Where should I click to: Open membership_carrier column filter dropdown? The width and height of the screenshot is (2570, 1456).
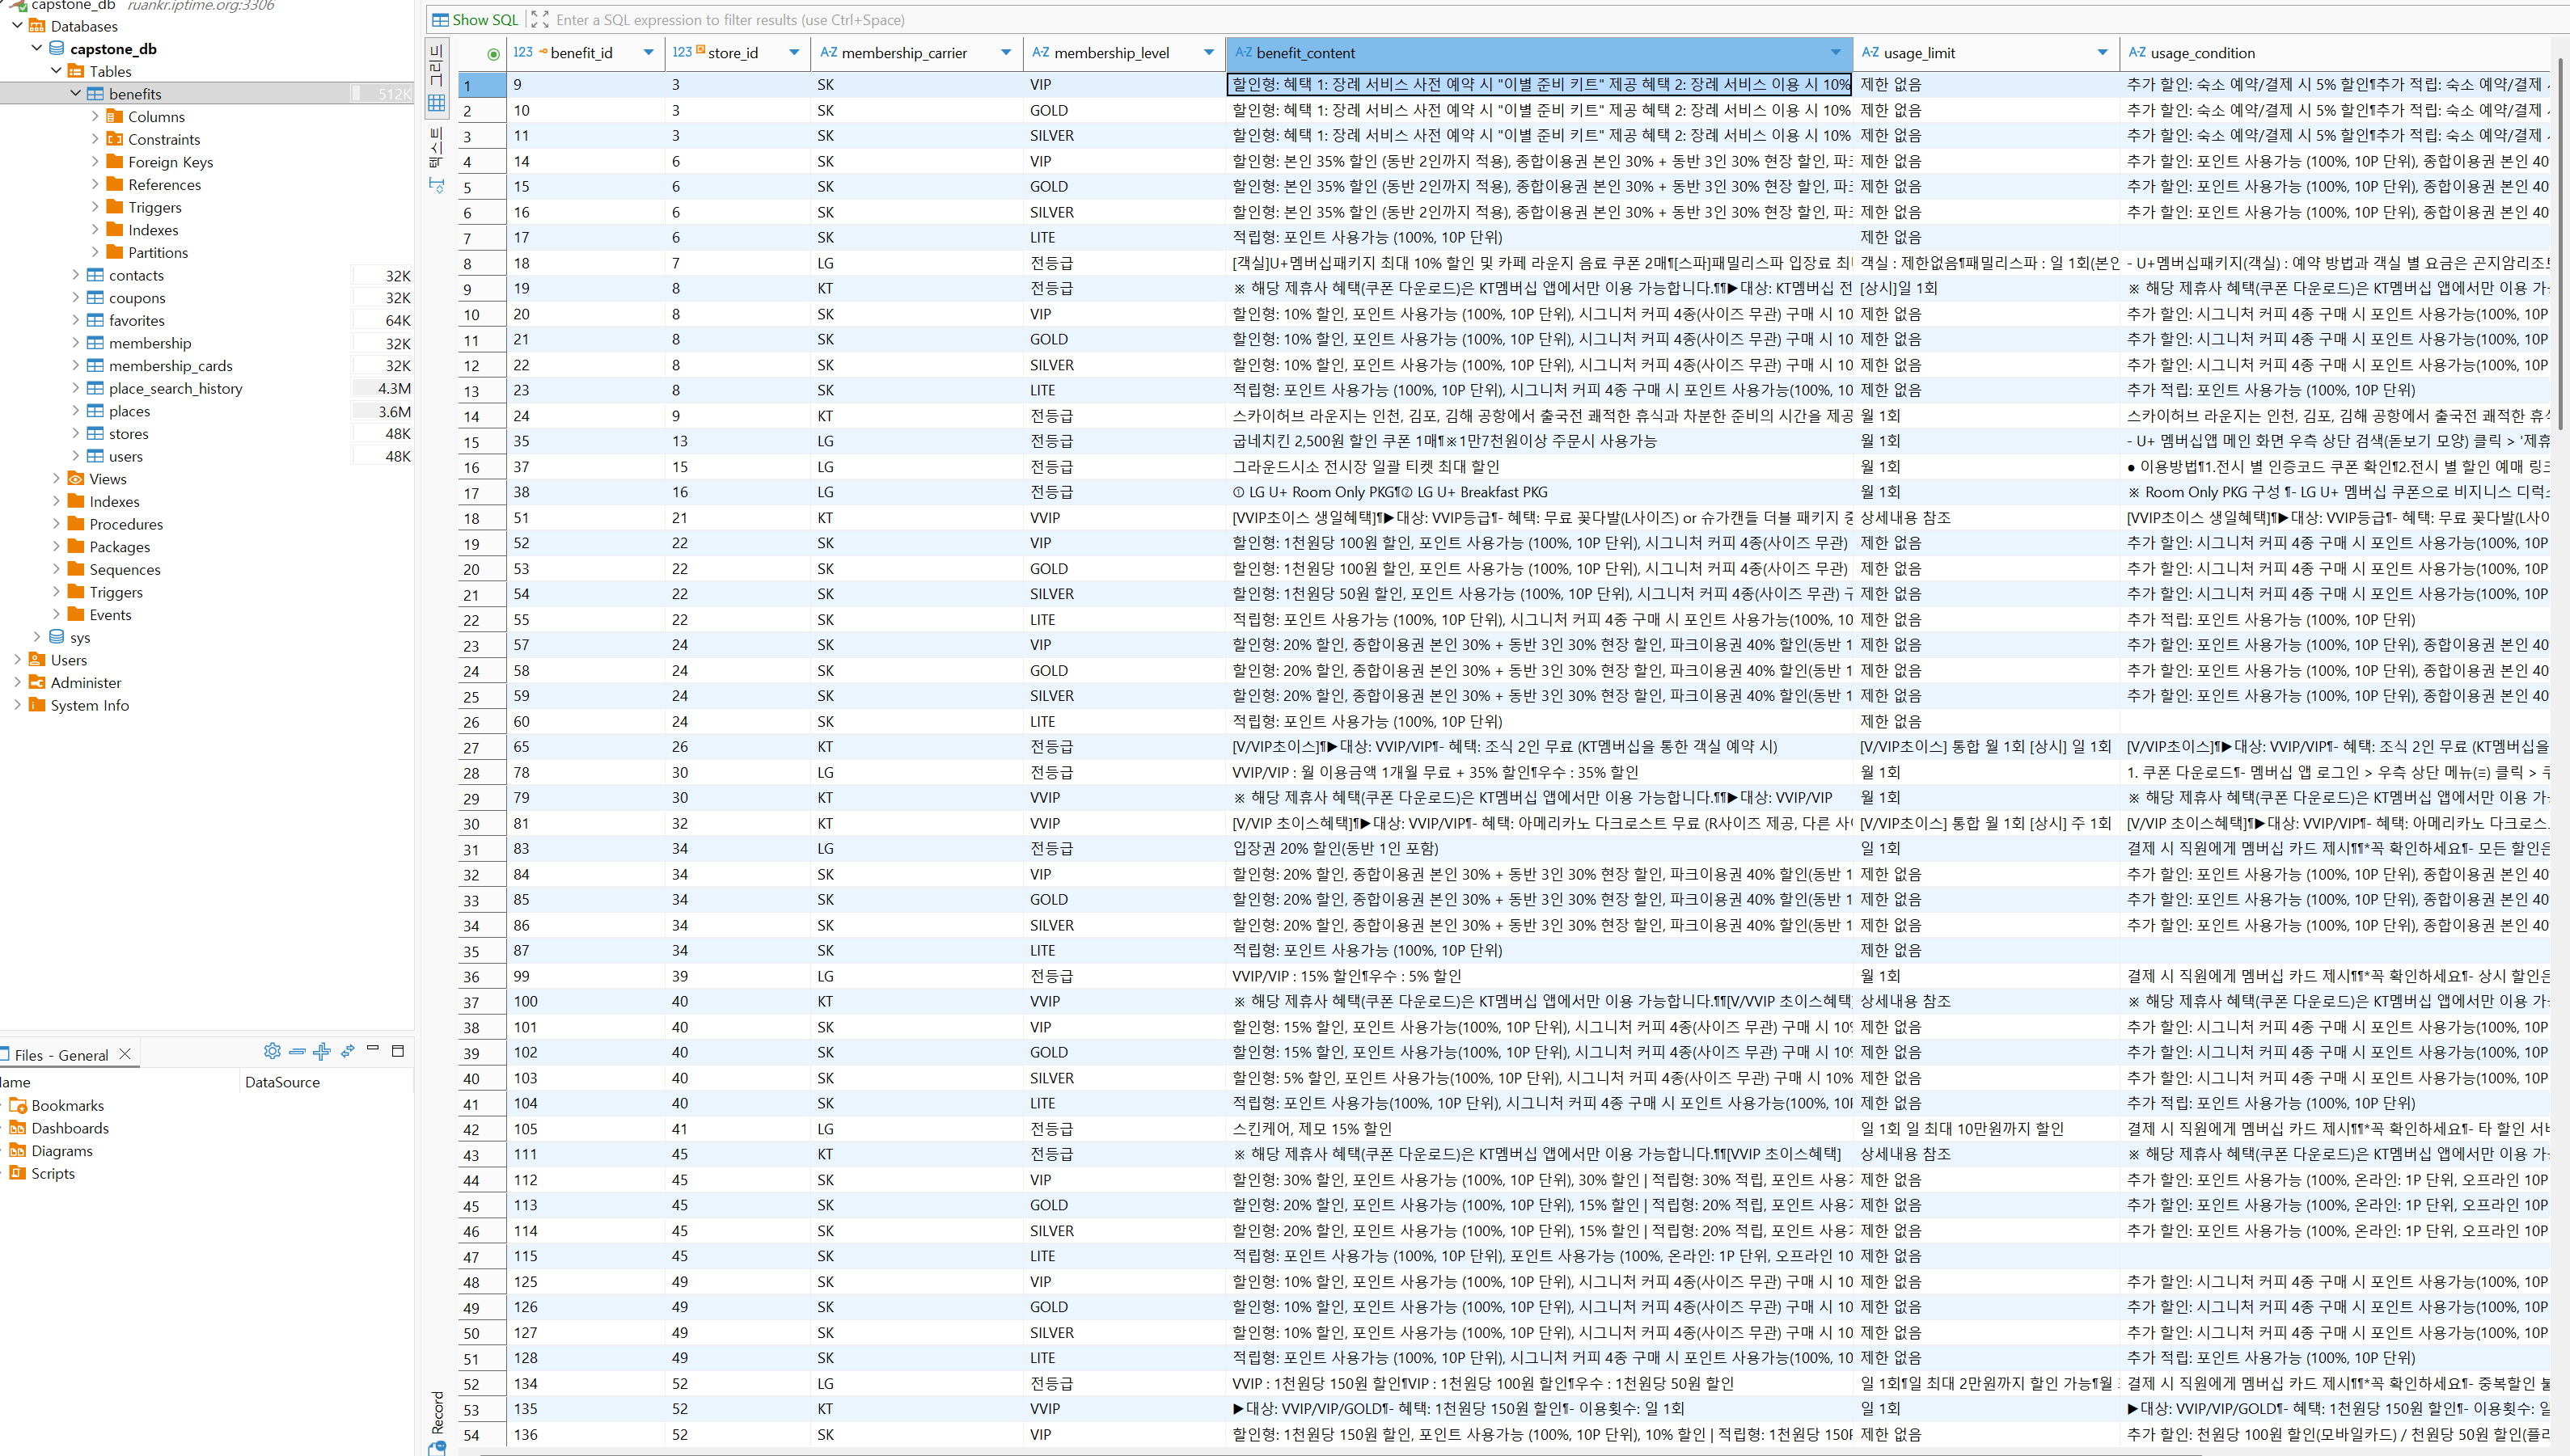1006,53
